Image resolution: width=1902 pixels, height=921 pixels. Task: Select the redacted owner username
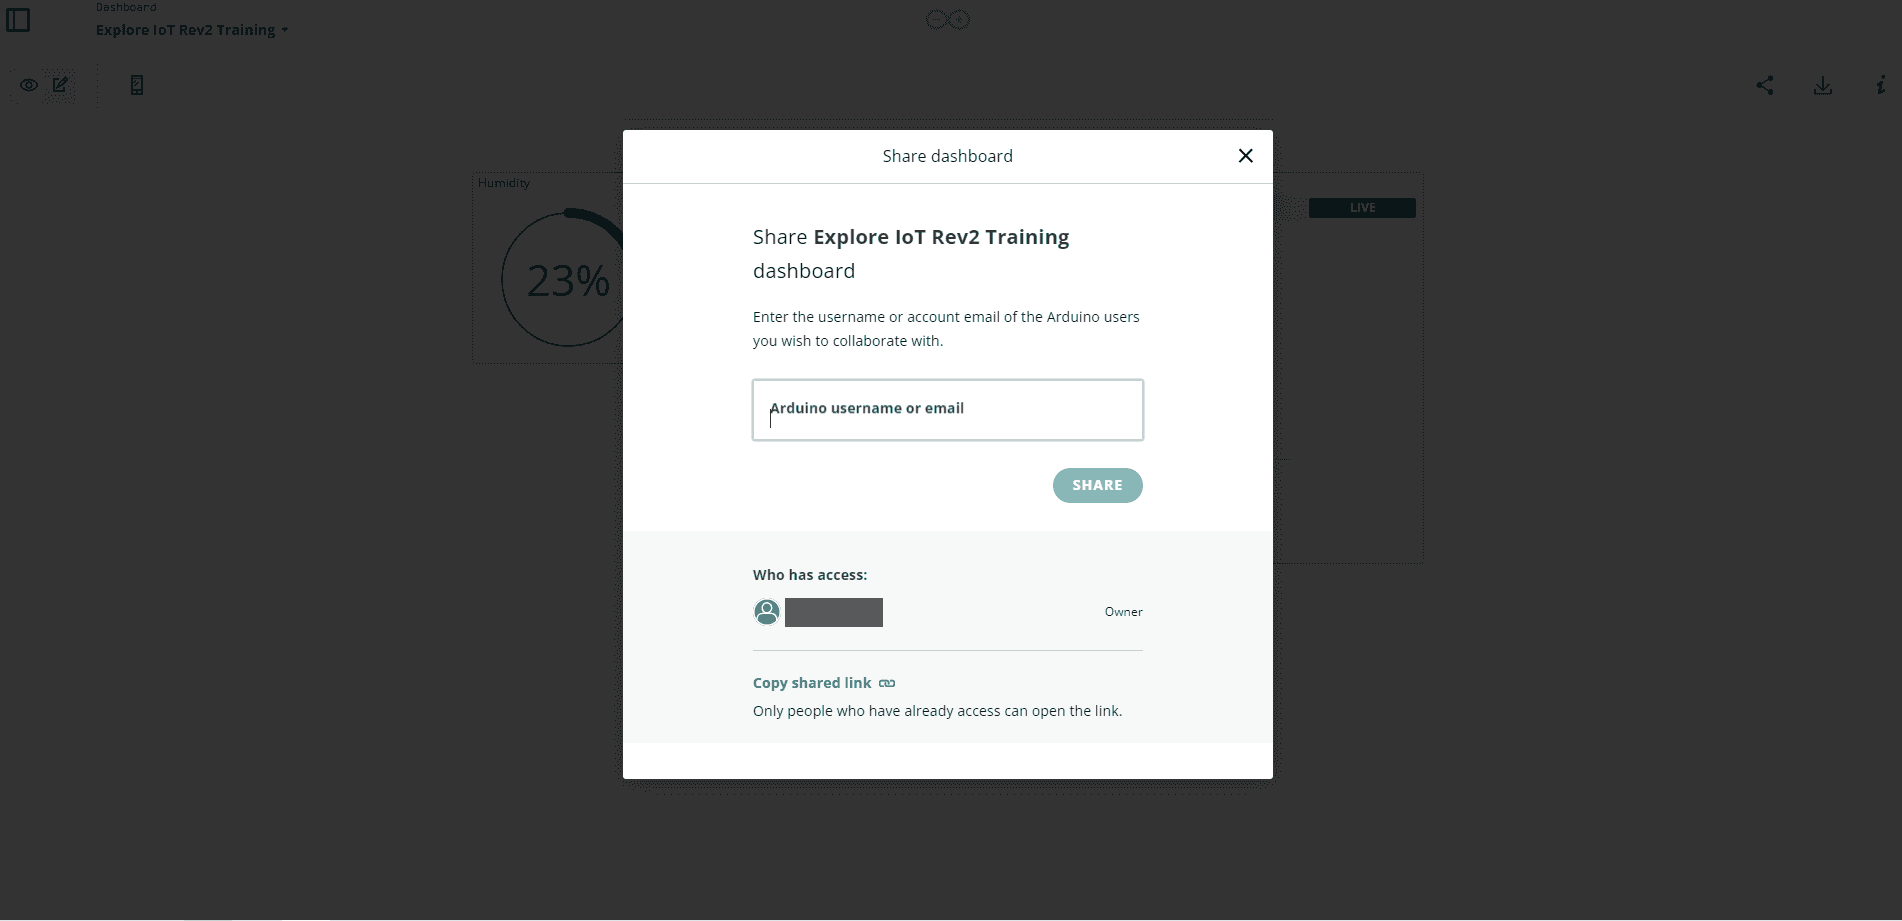(834, 612)
